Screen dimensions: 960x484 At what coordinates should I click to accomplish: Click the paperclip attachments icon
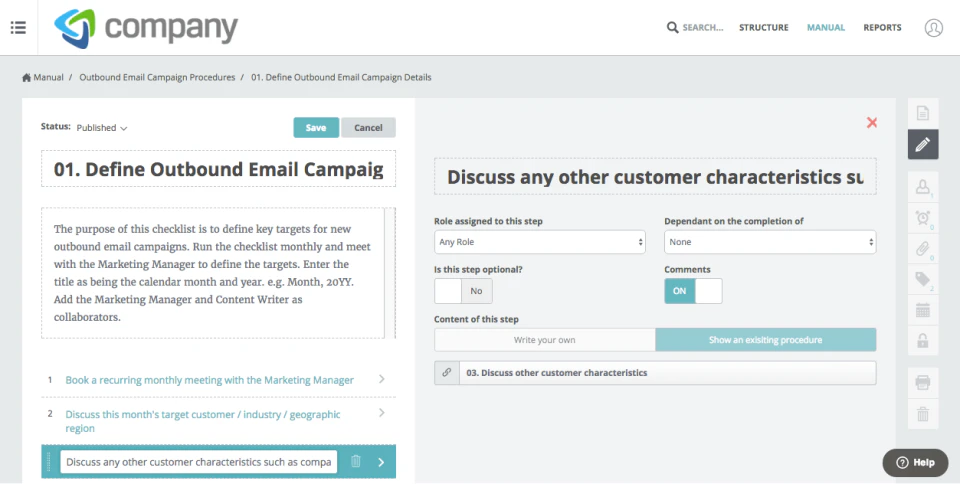[x=923, y=249]
